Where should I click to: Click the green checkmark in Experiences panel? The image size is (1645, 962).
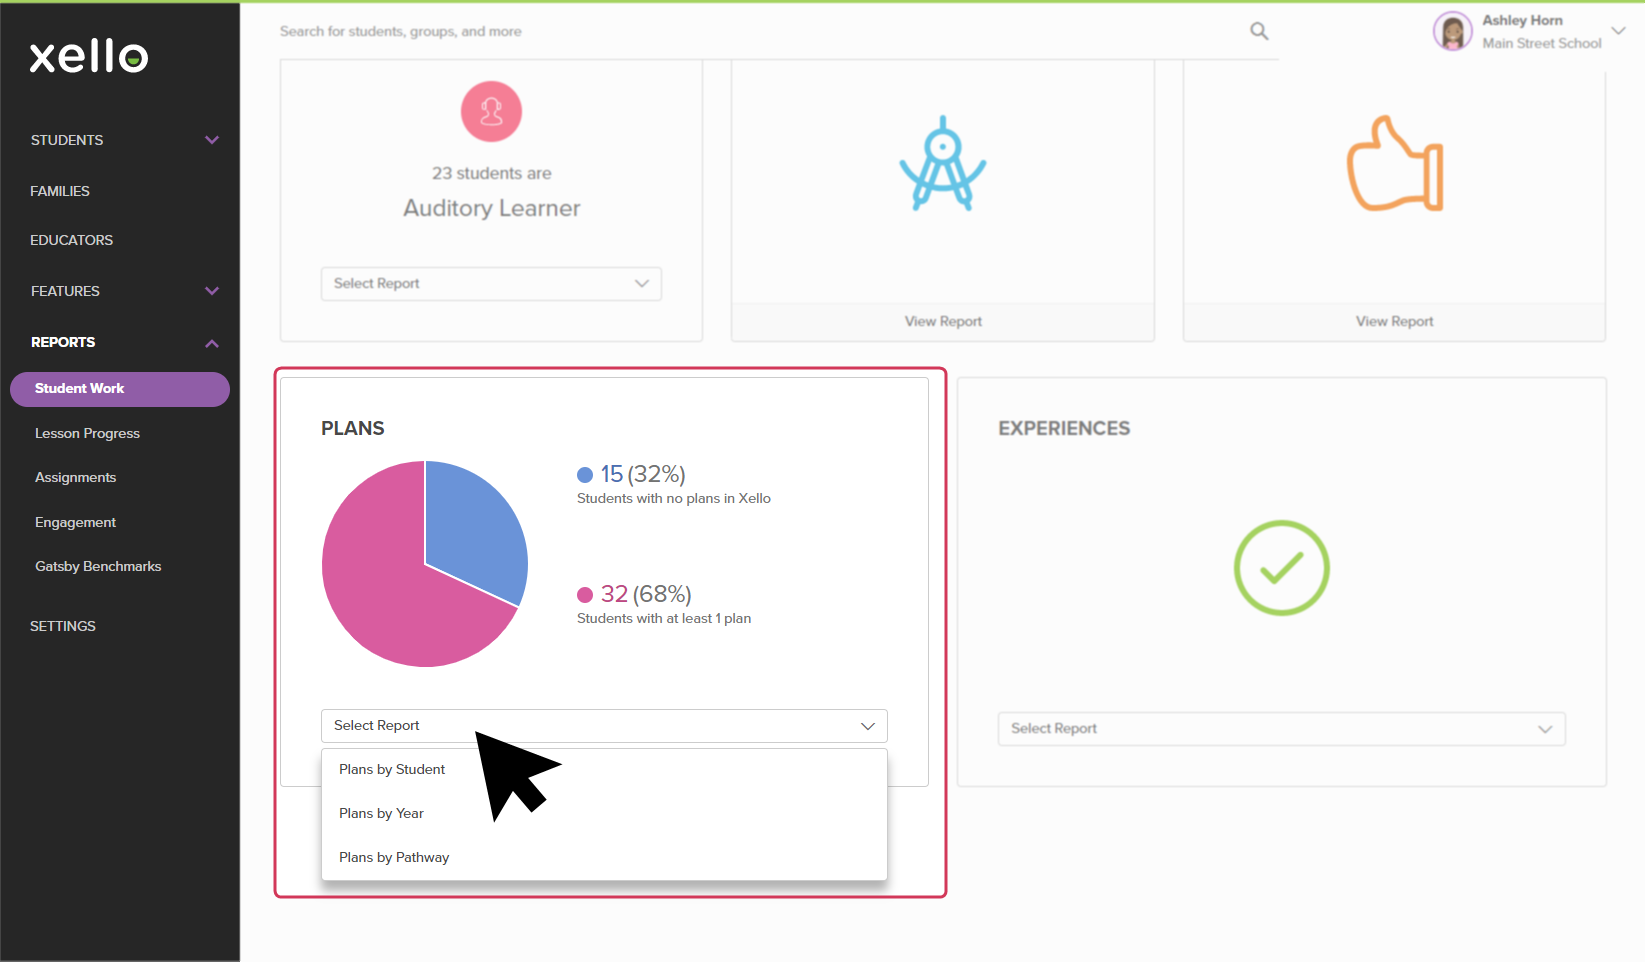tap(1281, 568)
